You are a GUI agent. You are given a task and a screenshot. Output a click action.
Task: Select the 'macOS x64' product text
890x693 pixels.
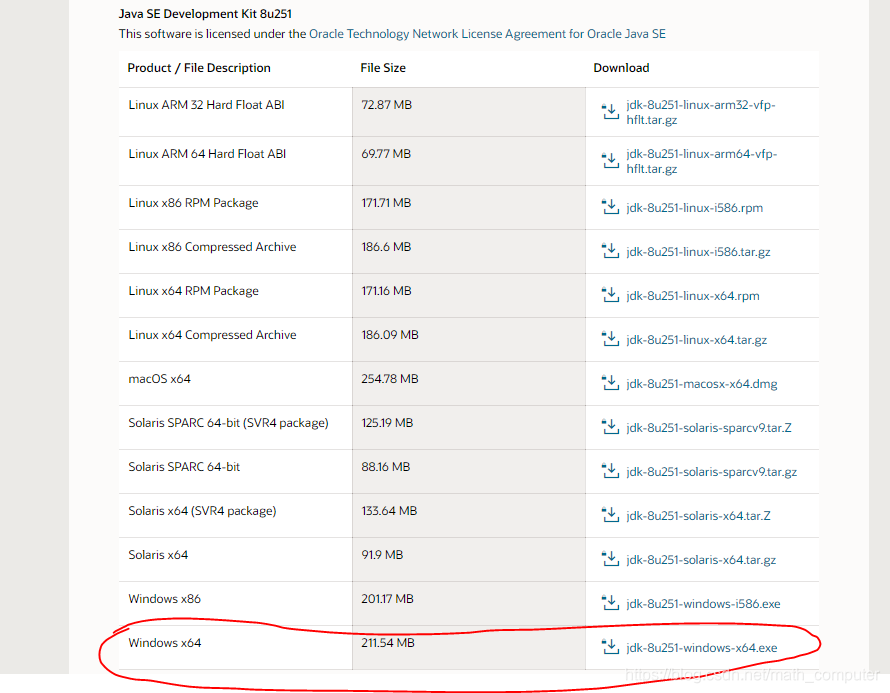click(159, 379)
